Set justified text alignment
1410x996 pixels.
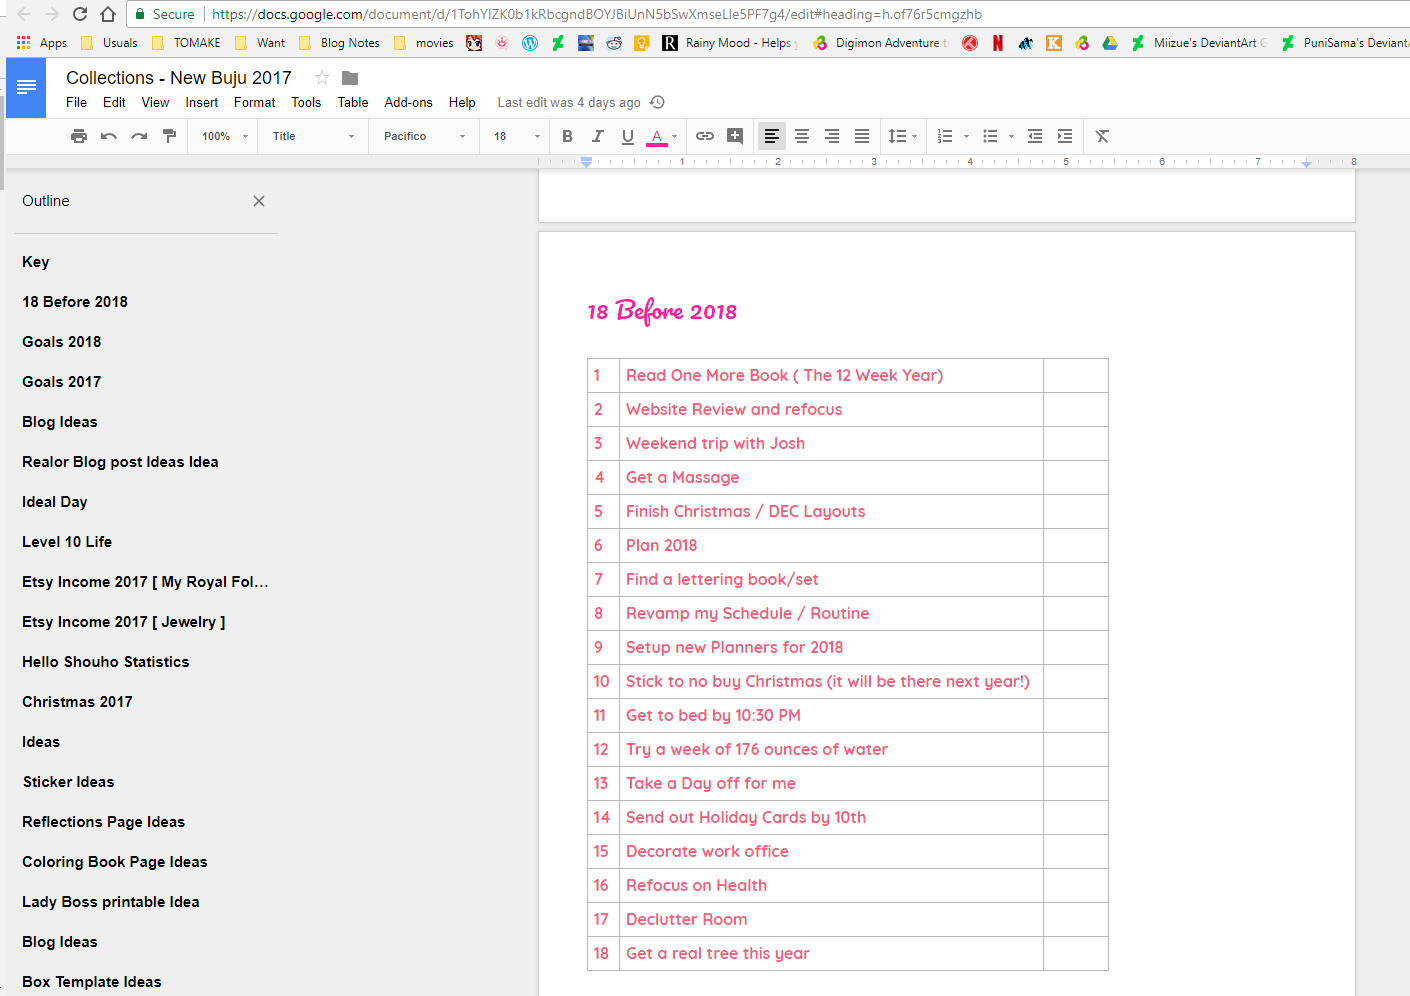click(862, 136)
